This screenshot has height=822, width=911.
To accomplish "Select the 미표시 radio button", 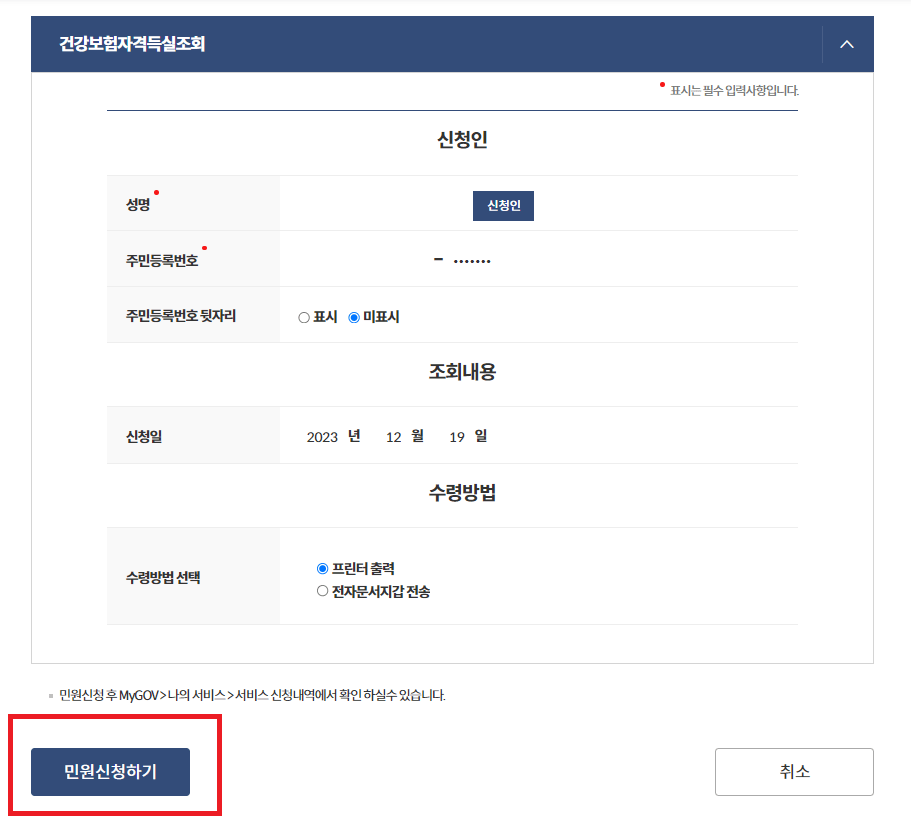I will [355, 317].
